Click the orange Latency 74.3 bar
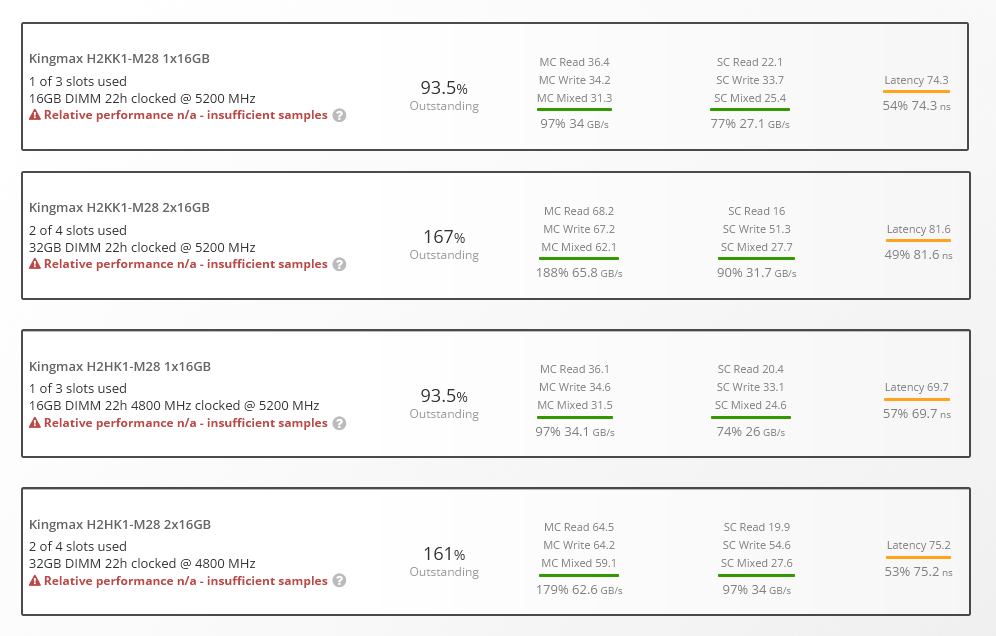The height and width of the screenshot is (636, 996). (916, 91)
